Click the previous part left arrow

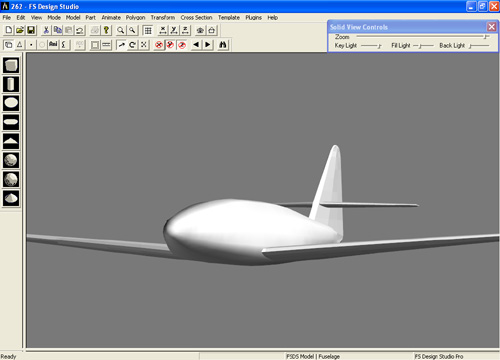click(x=196, y=45)
